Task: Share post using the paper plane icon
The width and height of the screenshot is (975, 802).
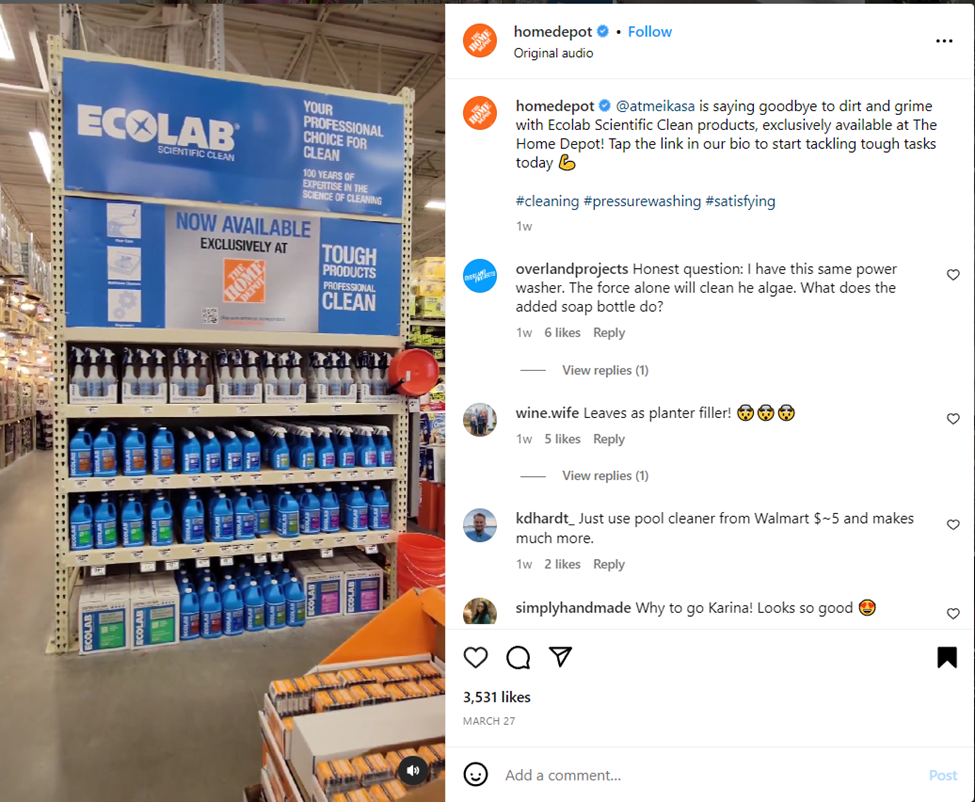Action: pos(560,657)
